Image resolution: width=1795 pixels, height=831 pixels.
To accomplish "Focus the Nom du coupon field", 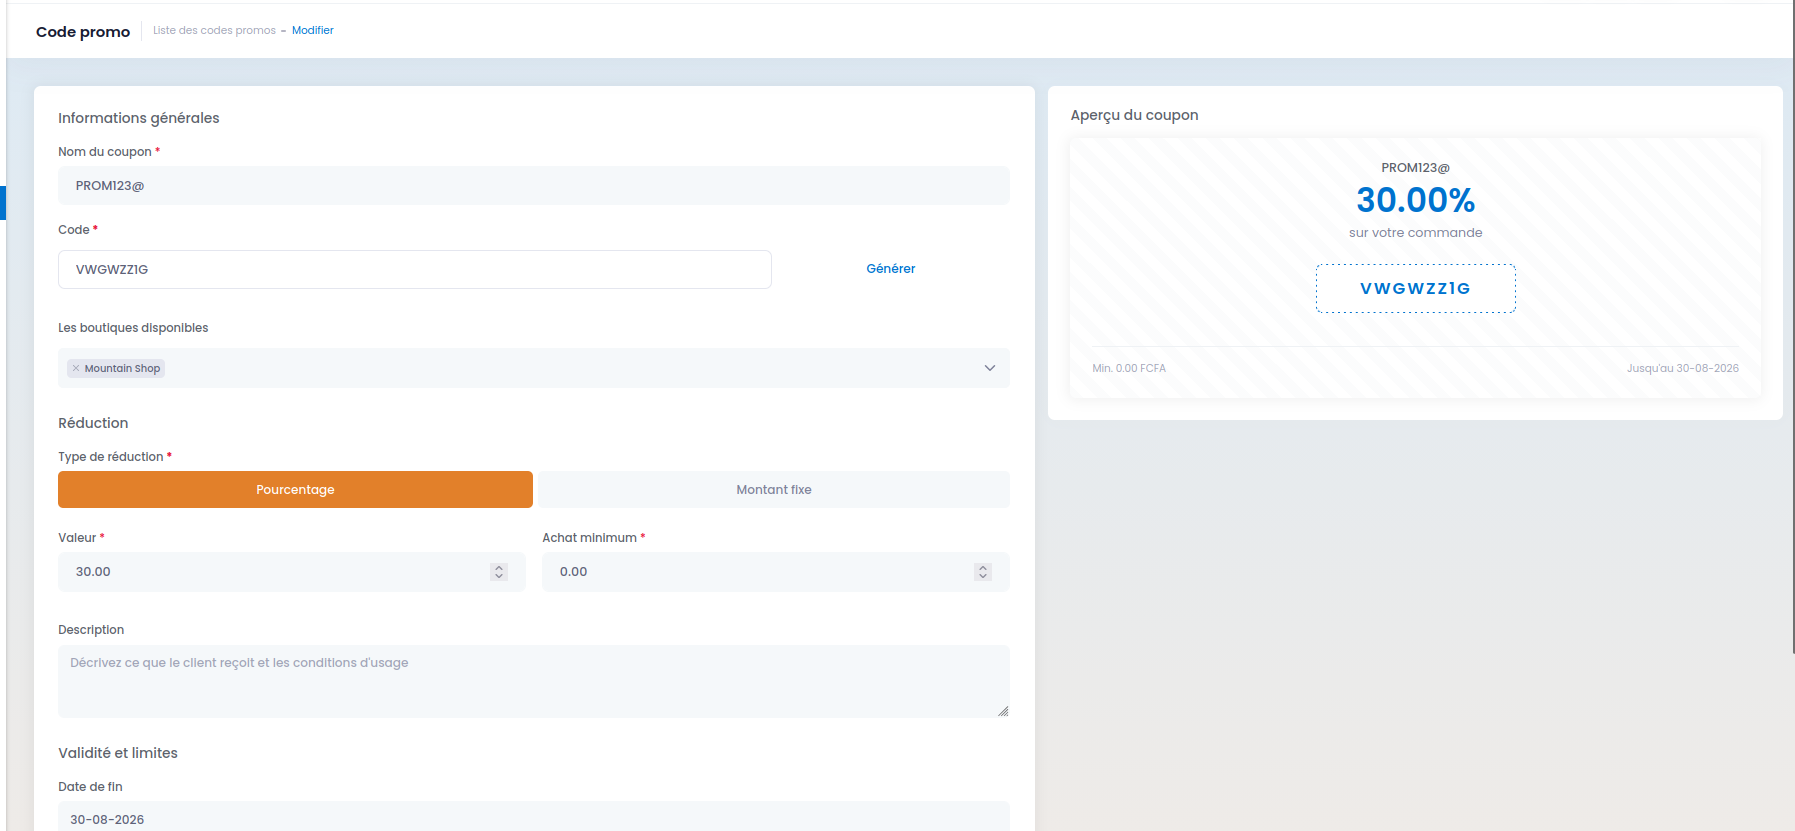I will [534, 186].
